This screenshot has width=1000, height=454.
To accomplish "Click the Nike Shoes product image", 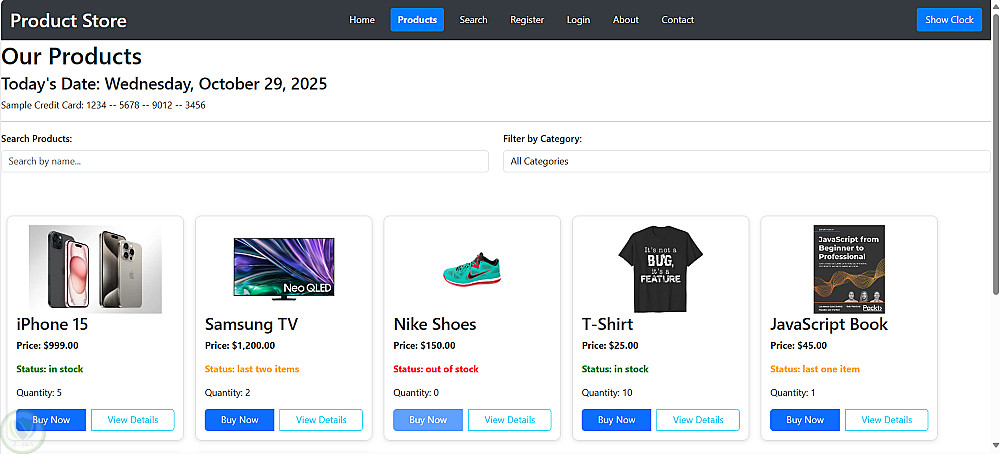I will tap(472, 270).
